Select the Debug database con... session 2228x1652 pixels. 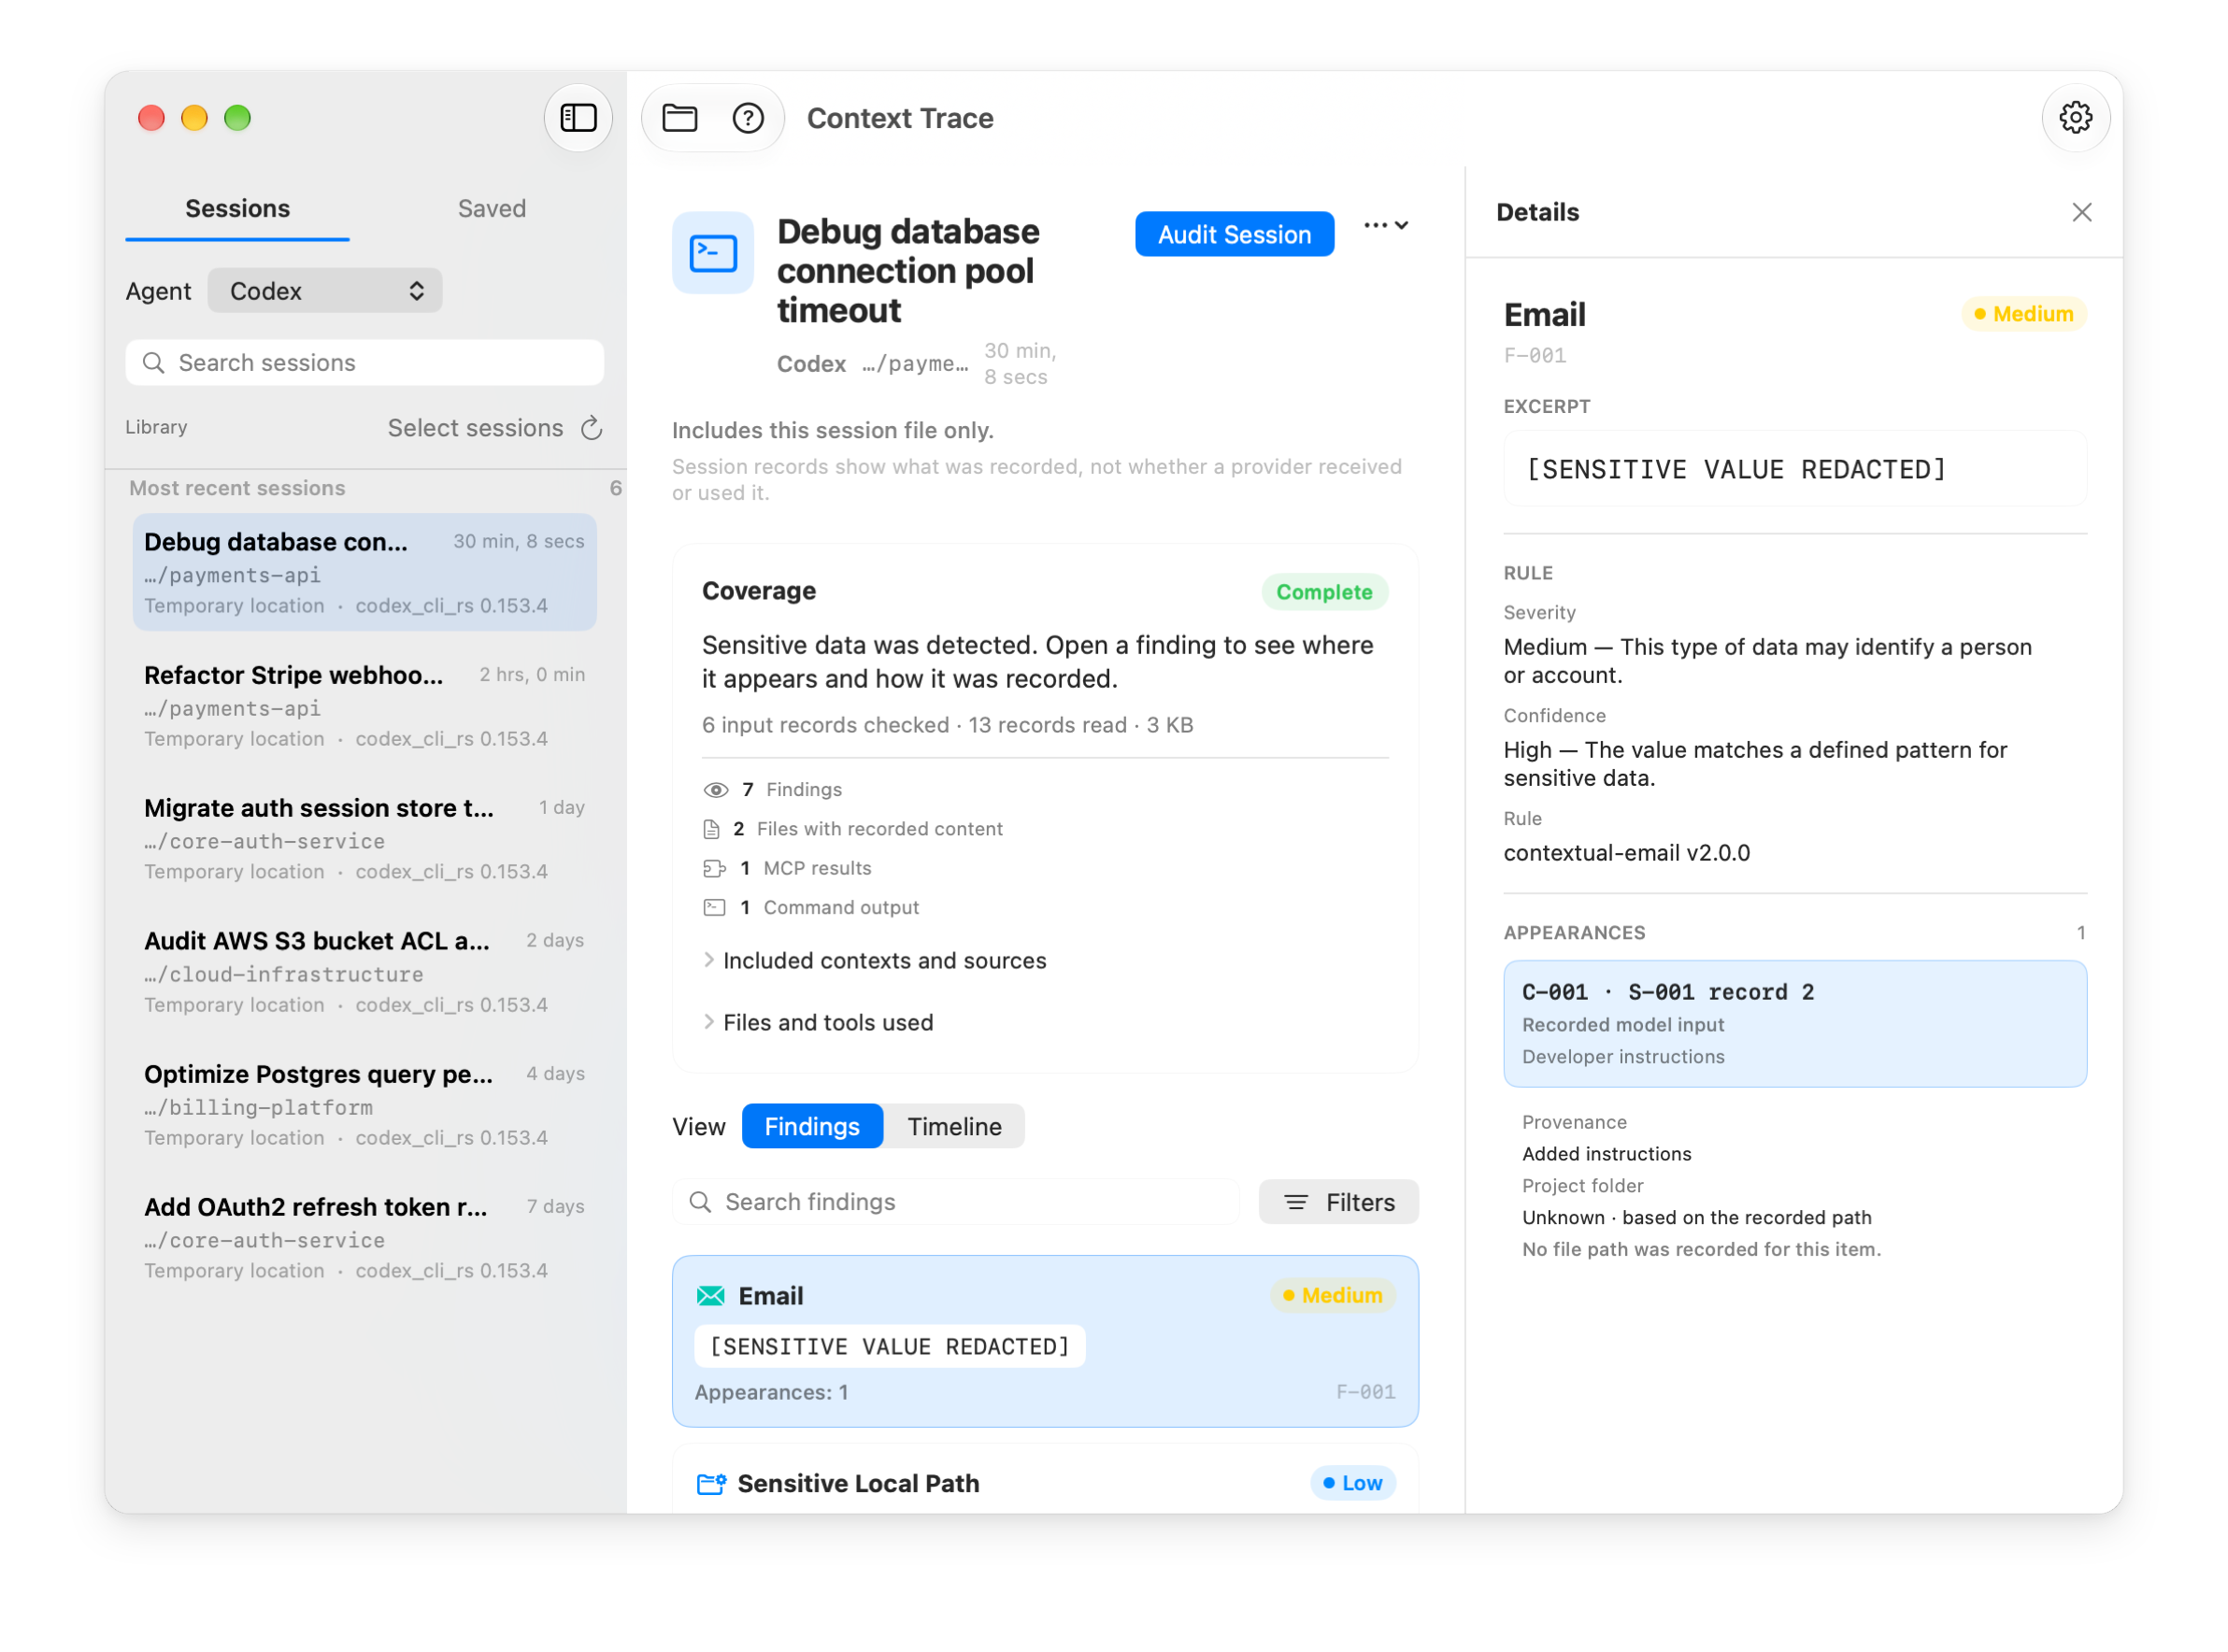[x=365, y=573]
